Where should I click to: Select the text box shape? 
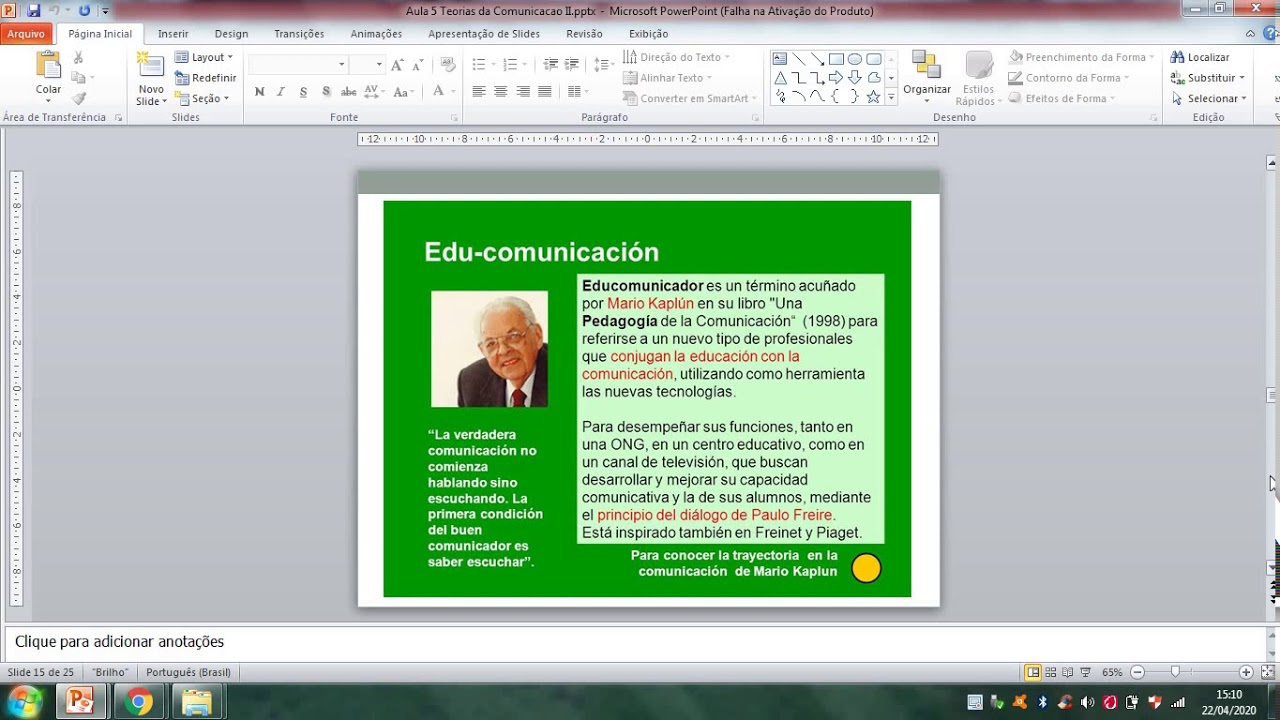click(x=780, y=59)
